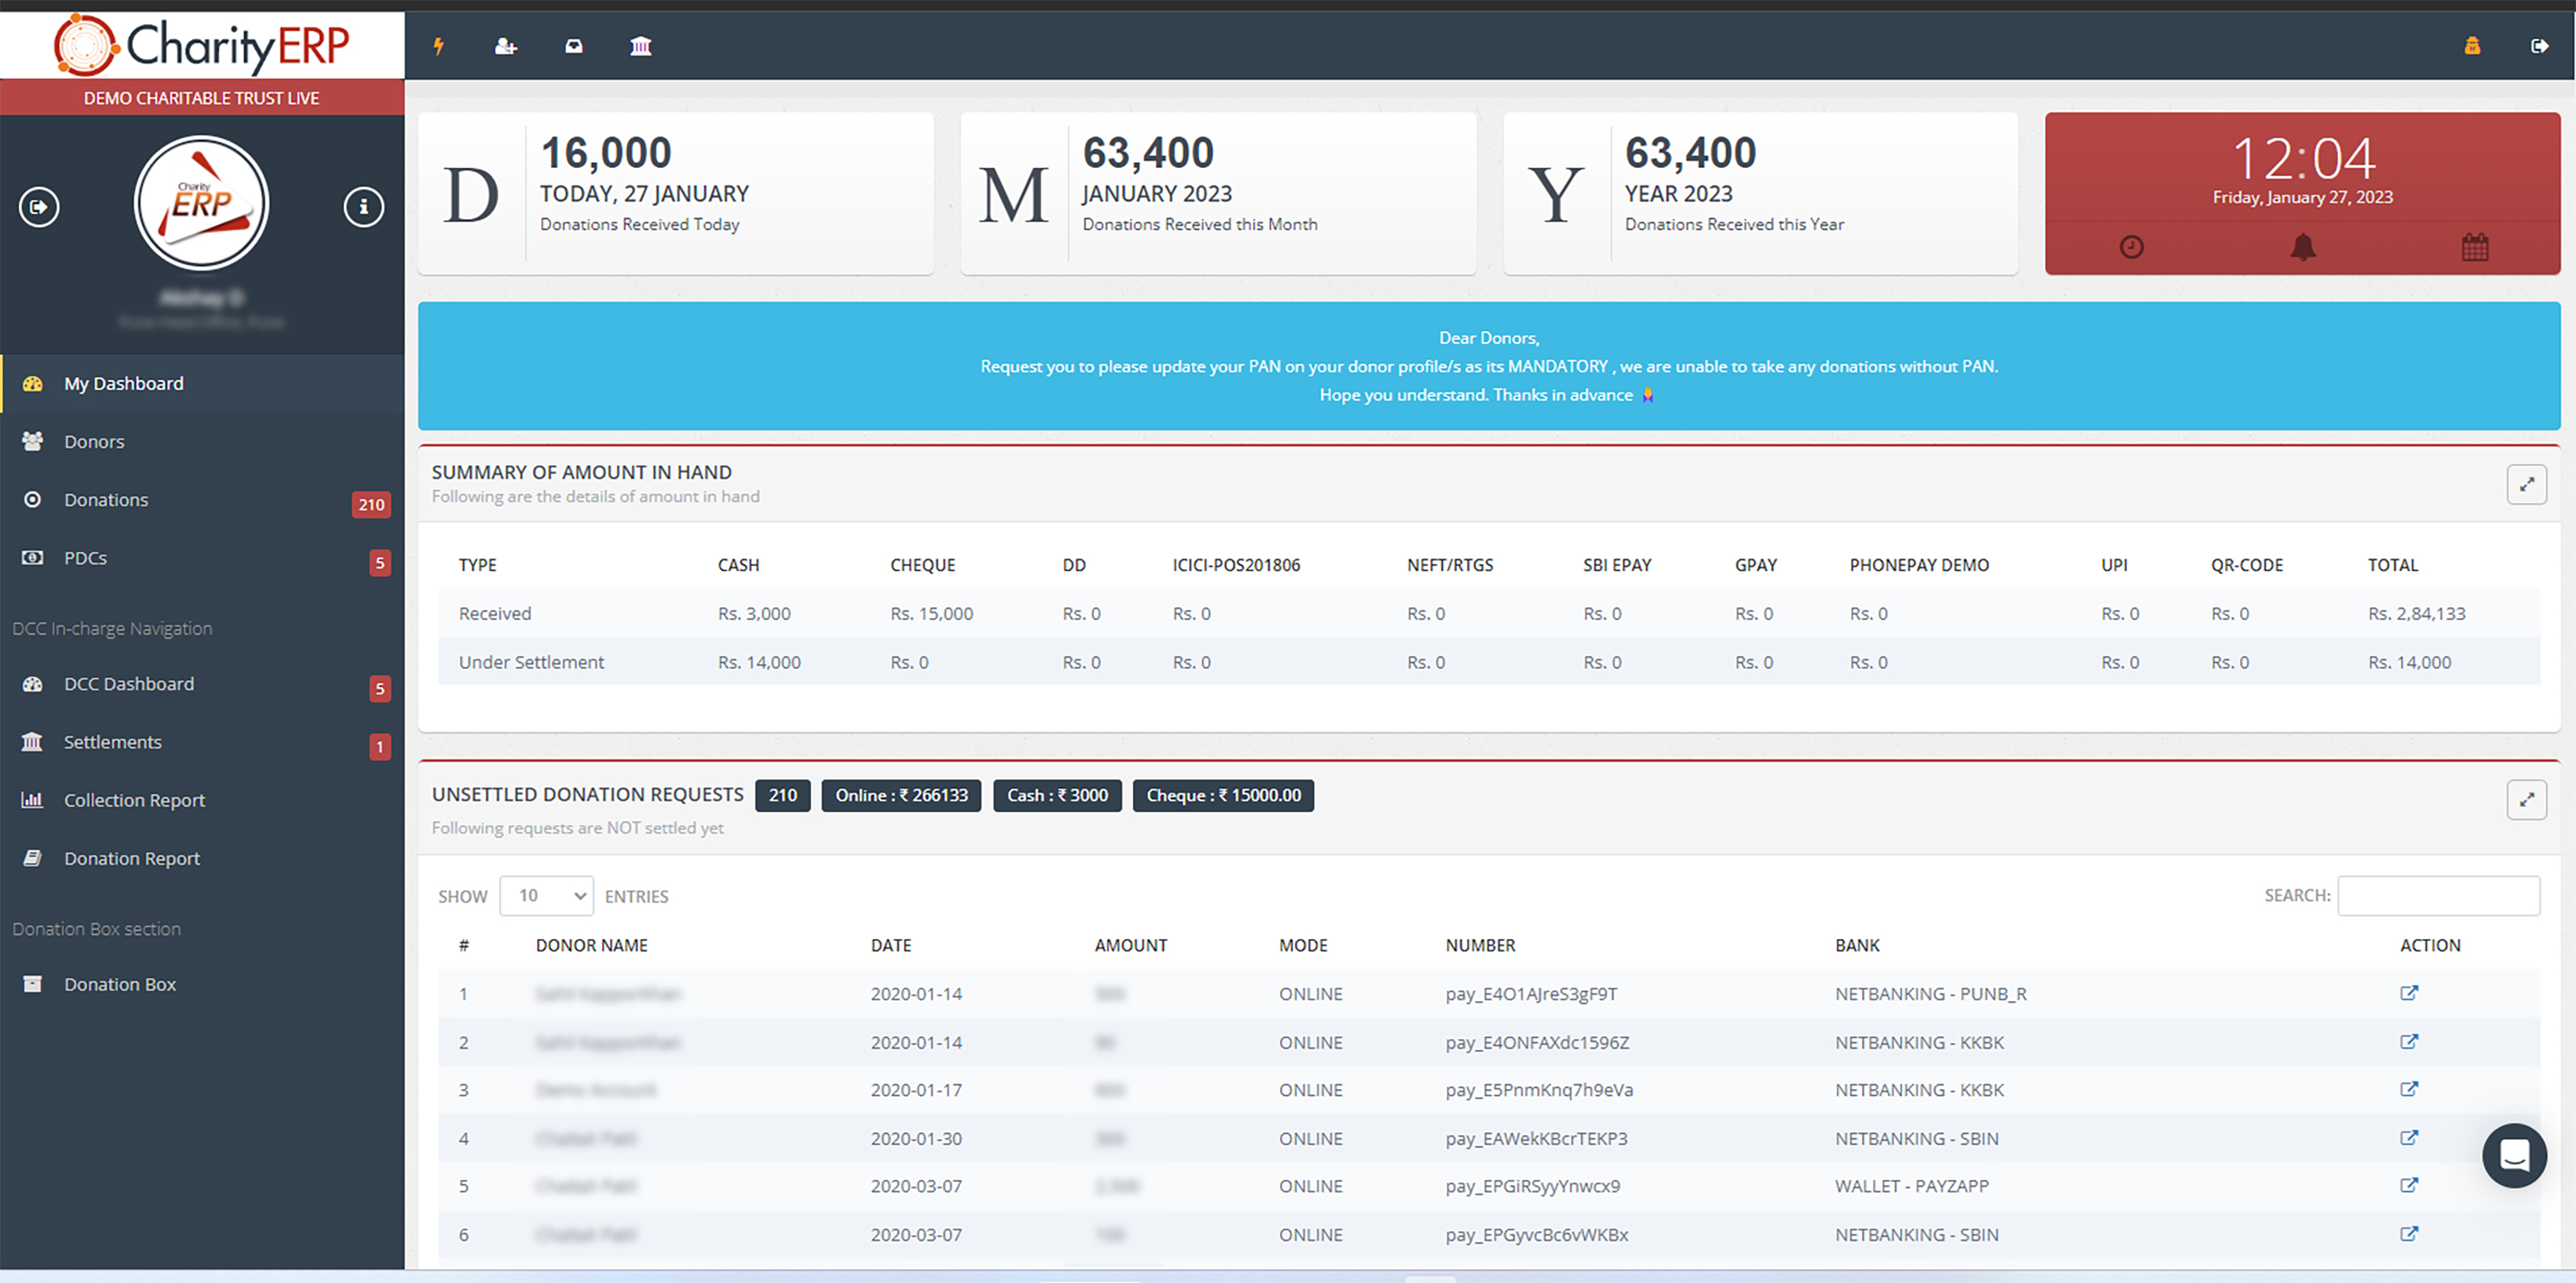Click the donation box icon in top bar
This screenshot has width=2576, height=1283.
574,46
